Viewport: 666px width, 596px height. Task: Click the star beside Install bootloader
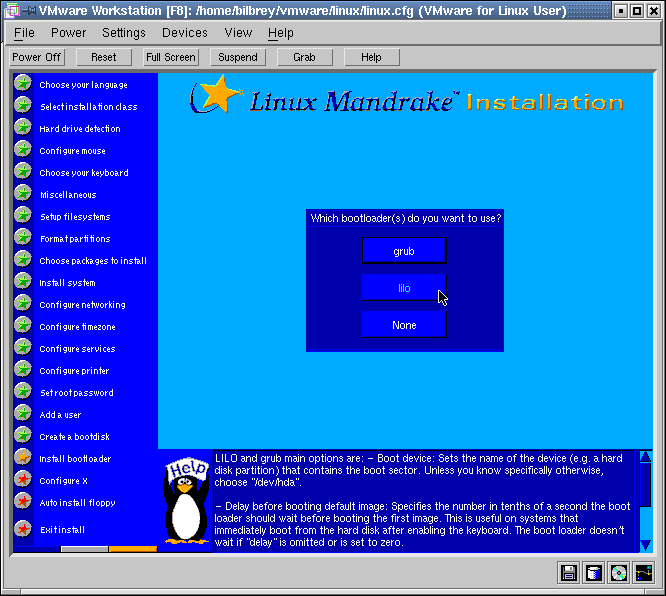[22, 458]
